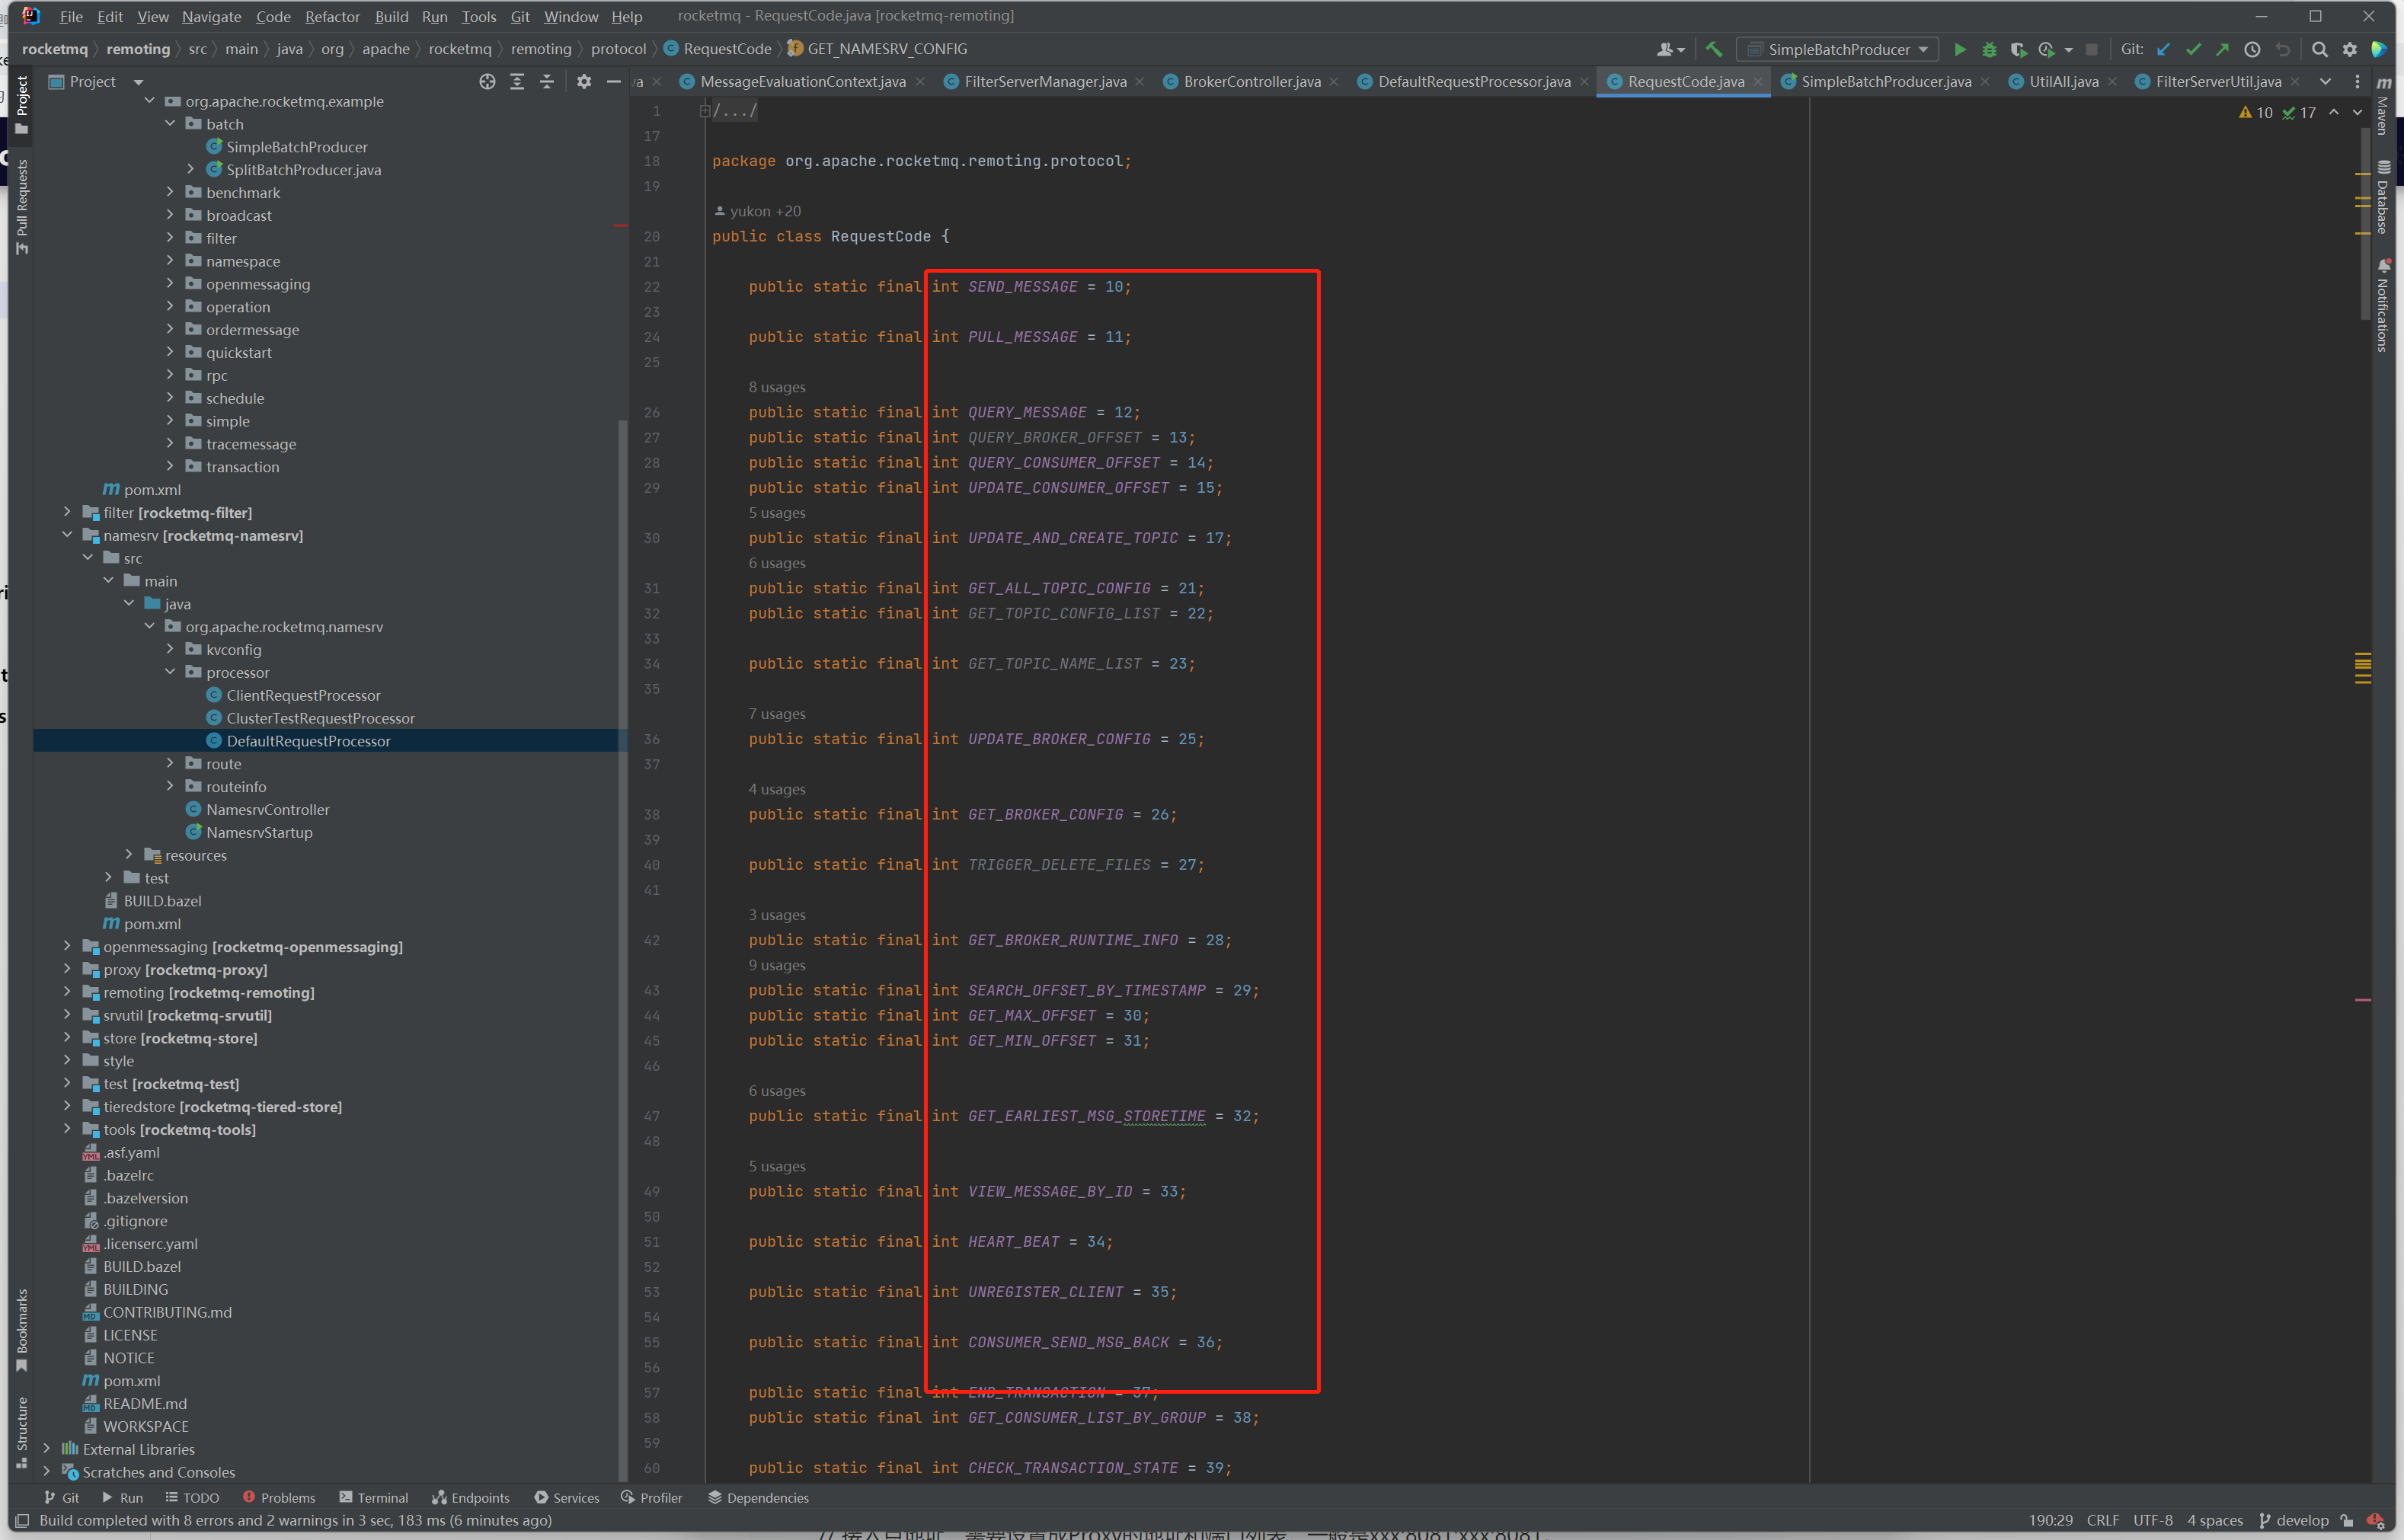Open Project panel options gear
Image resolution: width=2404 pixels, height=1540 pixels.
pyautogui.click(x=584, y=82)
